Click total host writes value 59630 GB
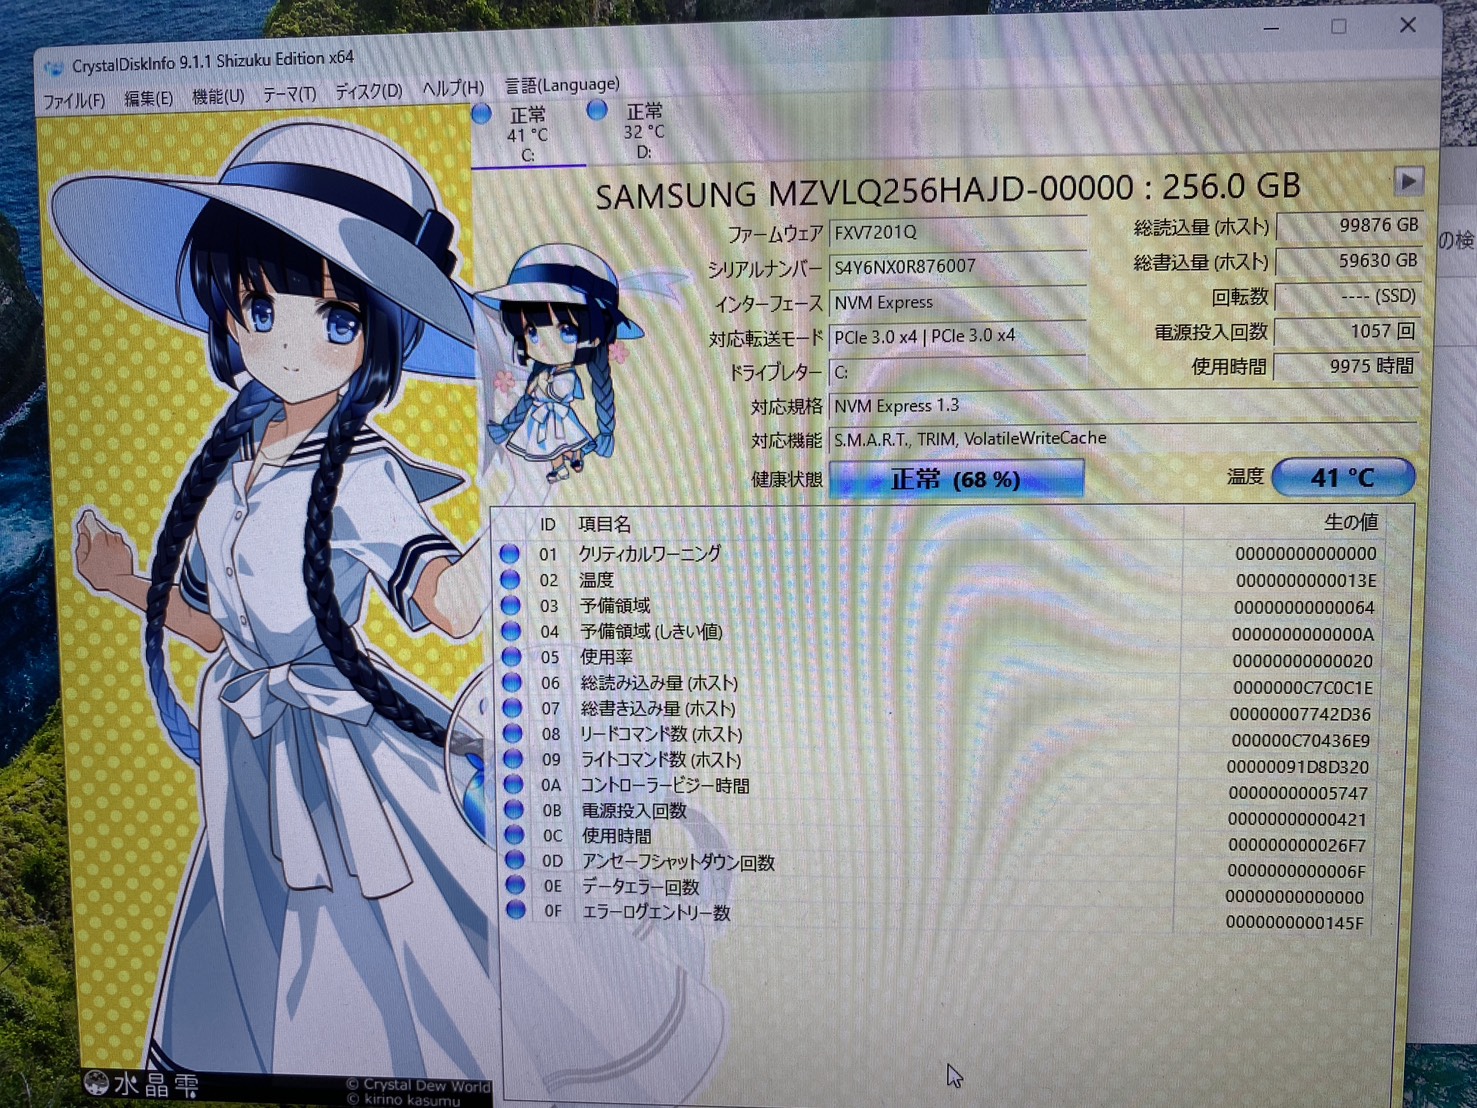The image size is (1477, 1108). (1349, 261)
